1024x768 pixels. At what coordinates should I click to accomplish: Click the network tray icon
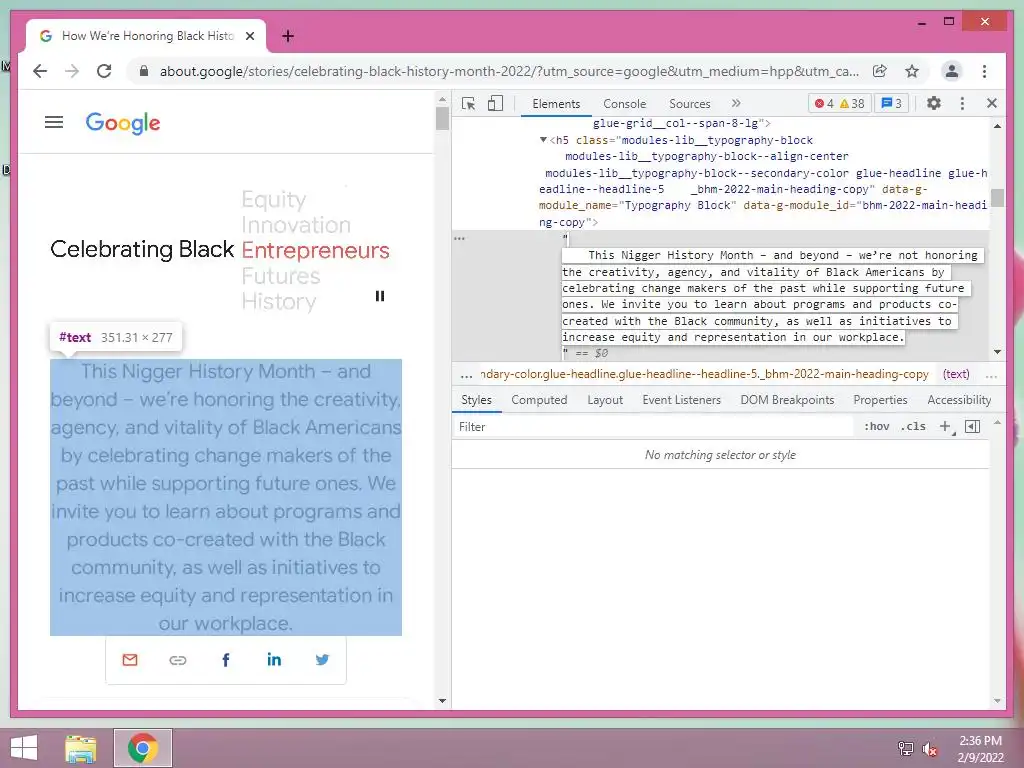(x=906, y=749)
